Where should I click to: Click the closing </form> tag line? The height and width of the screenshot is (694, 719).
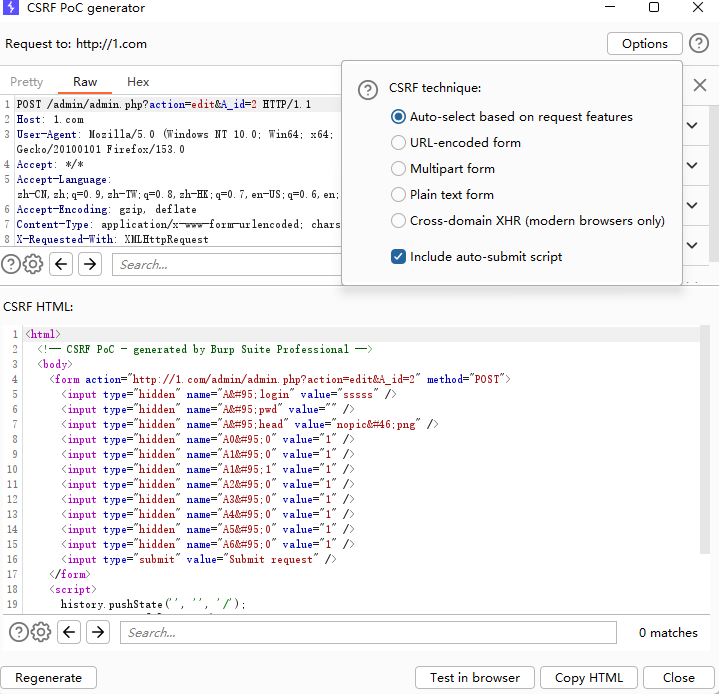click(70, 574)
